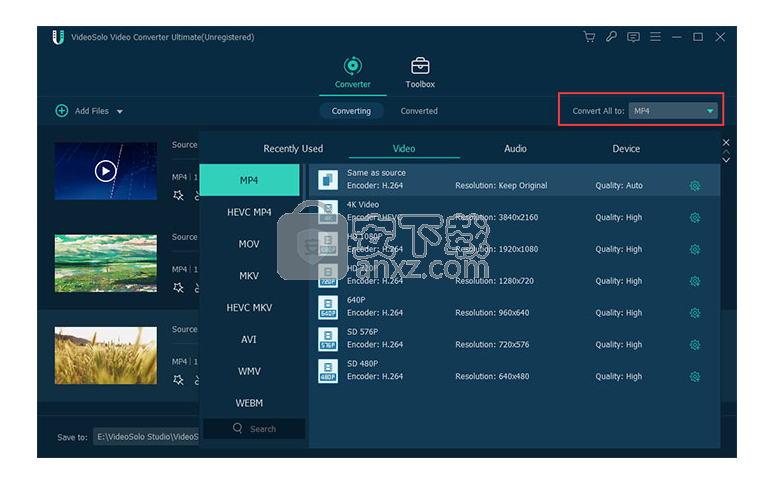Open the Audio format tab
Image resolution: width=770 pixels, height=484 pixels.
[515, 149]
